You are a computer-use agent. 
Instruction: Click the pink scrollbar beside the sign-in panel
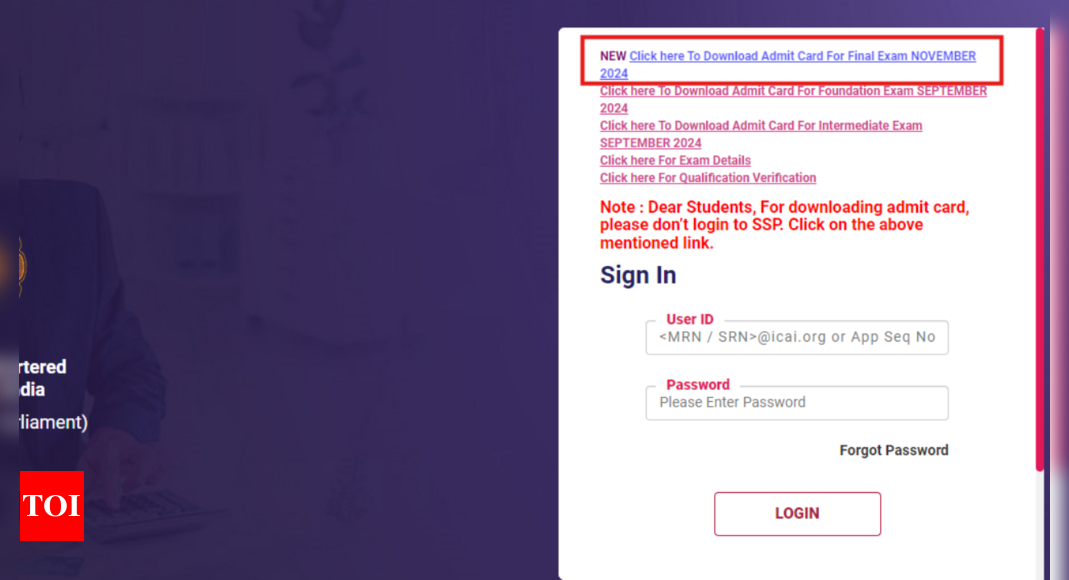(1040, 249)
